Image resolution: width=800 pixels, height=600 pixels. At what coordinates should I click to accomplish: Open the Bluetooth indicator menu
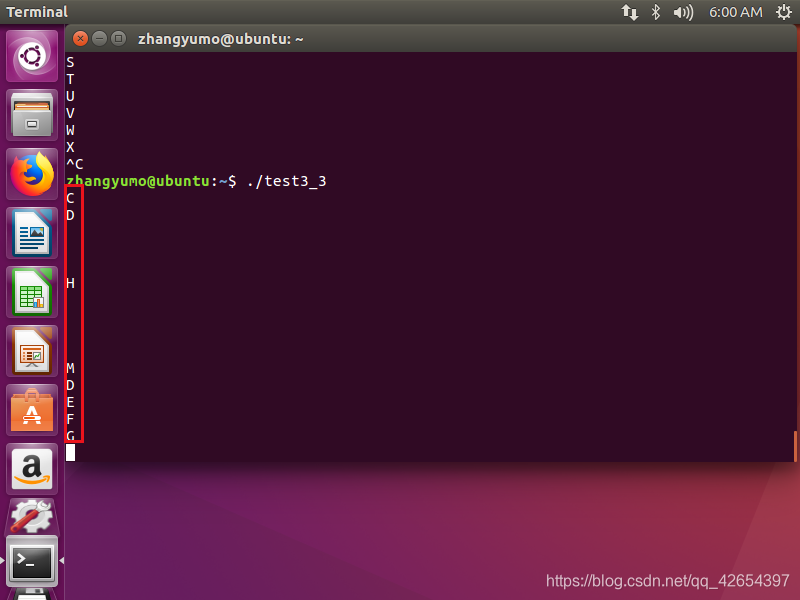click(656, 12)
